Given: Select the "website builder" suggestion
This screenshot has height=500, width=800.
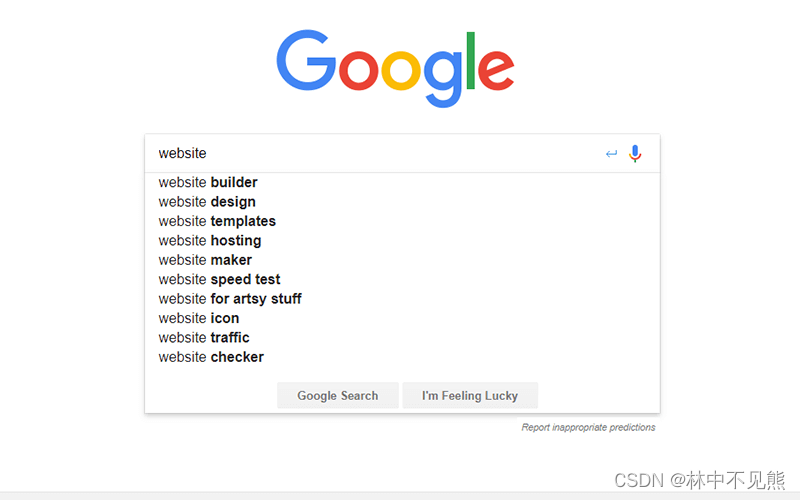Looking at the screenshot, I should tap(208, 182).
